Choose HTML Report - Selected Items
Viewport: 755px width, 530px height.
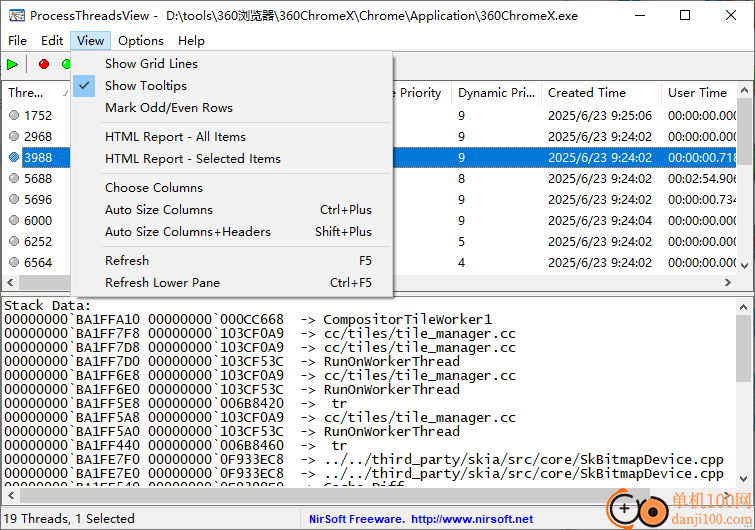(x=232, y=159)
